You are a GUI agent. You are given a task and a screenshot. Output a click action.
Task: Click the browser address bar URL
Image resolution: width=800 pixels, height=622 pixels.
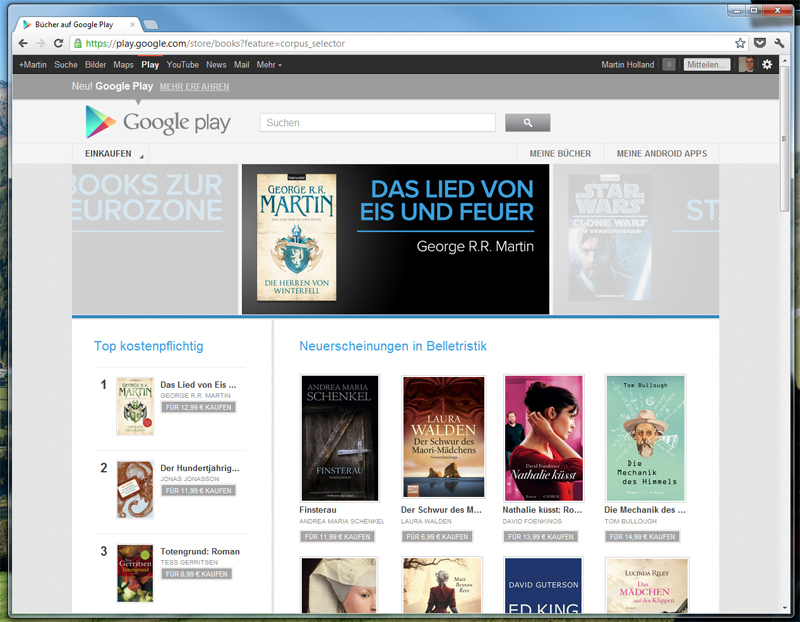coord(214,43)
